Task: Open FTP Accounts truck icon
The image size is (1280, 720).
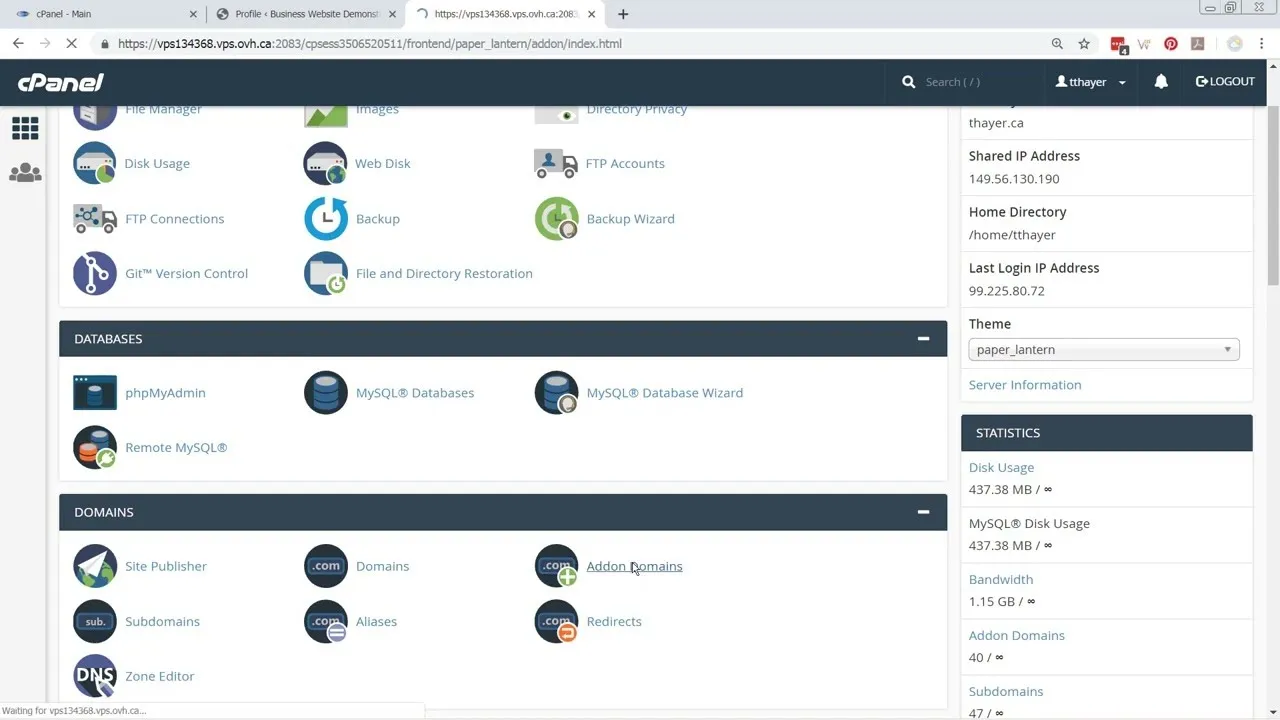Action: (x=556, y=163)
